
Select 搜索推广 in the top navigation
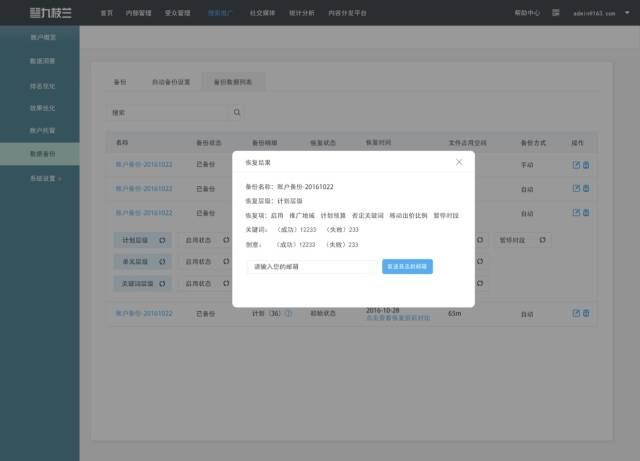coord(220,13)
